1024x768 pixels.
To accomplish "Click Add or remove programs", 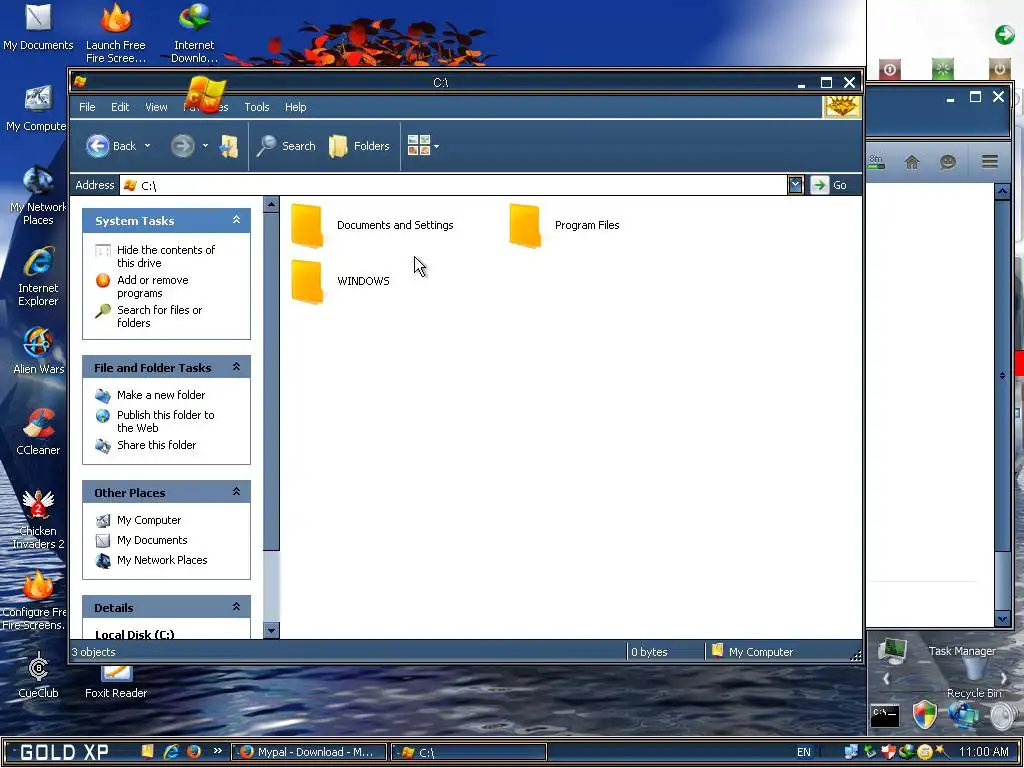I will (x=142, y=287).
